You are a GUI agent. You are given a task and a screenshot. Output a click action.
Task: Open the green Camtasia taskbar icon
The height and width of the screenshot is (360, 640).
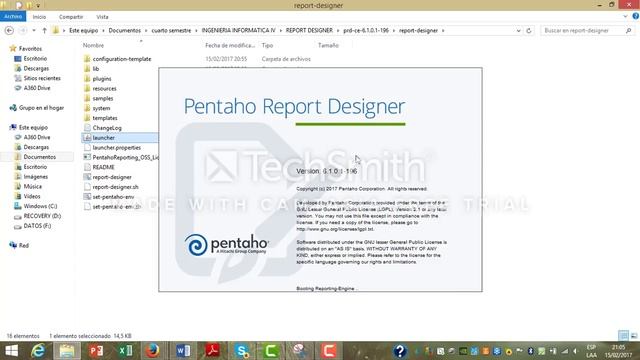coord(271,351)
